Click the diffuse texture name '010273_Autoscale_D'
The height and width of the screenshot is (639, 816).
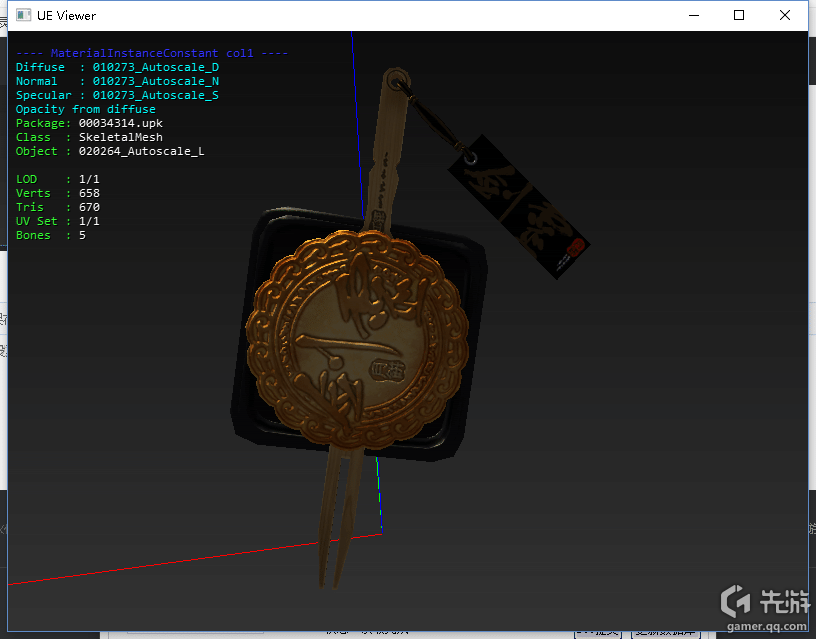pos(156,67)
